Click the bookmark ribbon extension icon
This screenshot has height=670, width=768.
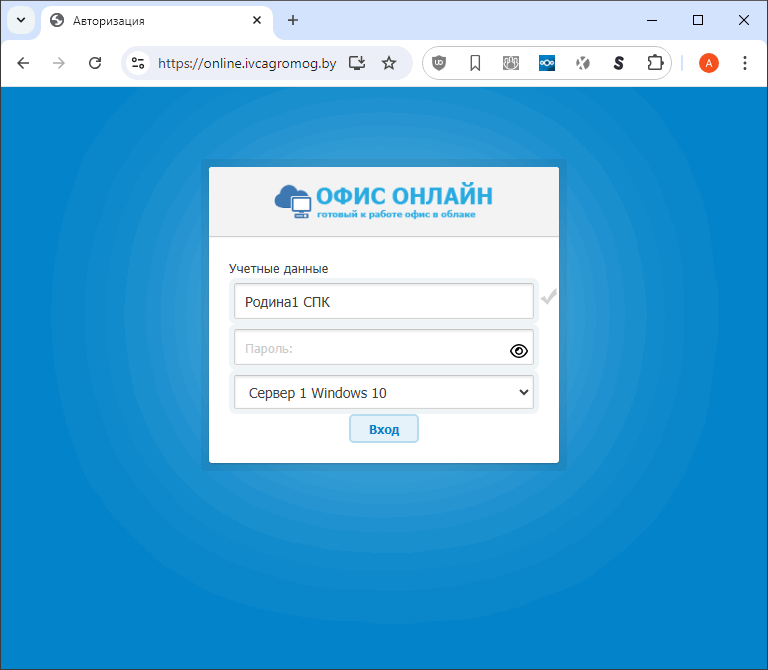click(475, 63)
